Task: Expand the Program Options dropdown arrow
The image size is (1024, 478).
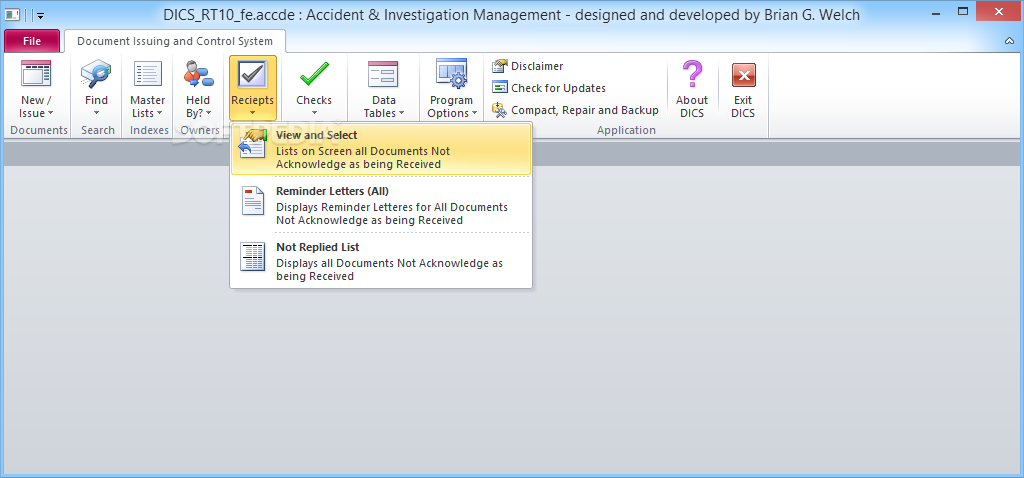Action: [x=475, y=114]
